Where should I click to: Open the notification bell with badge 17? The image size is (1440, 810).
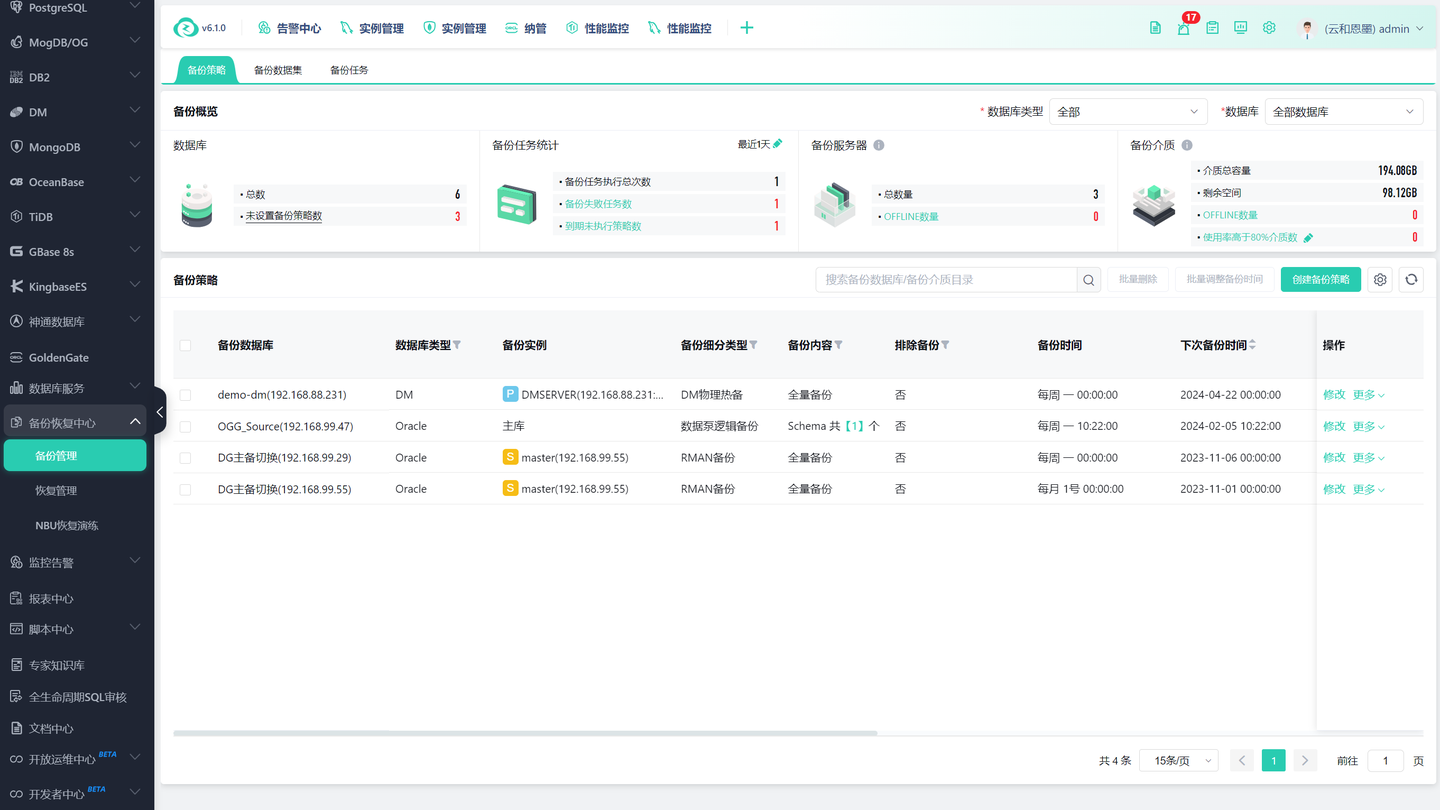[1184, 28]
